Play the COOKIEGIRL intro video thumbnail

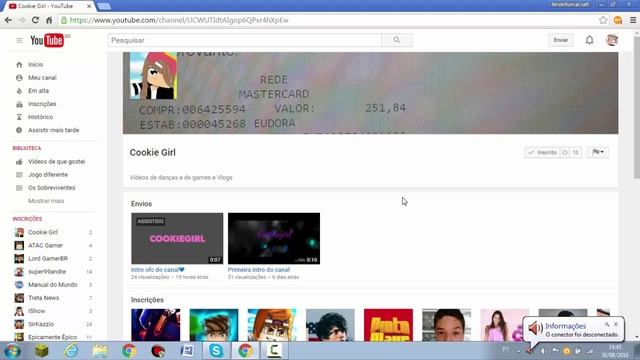click(x=177, y=238)
